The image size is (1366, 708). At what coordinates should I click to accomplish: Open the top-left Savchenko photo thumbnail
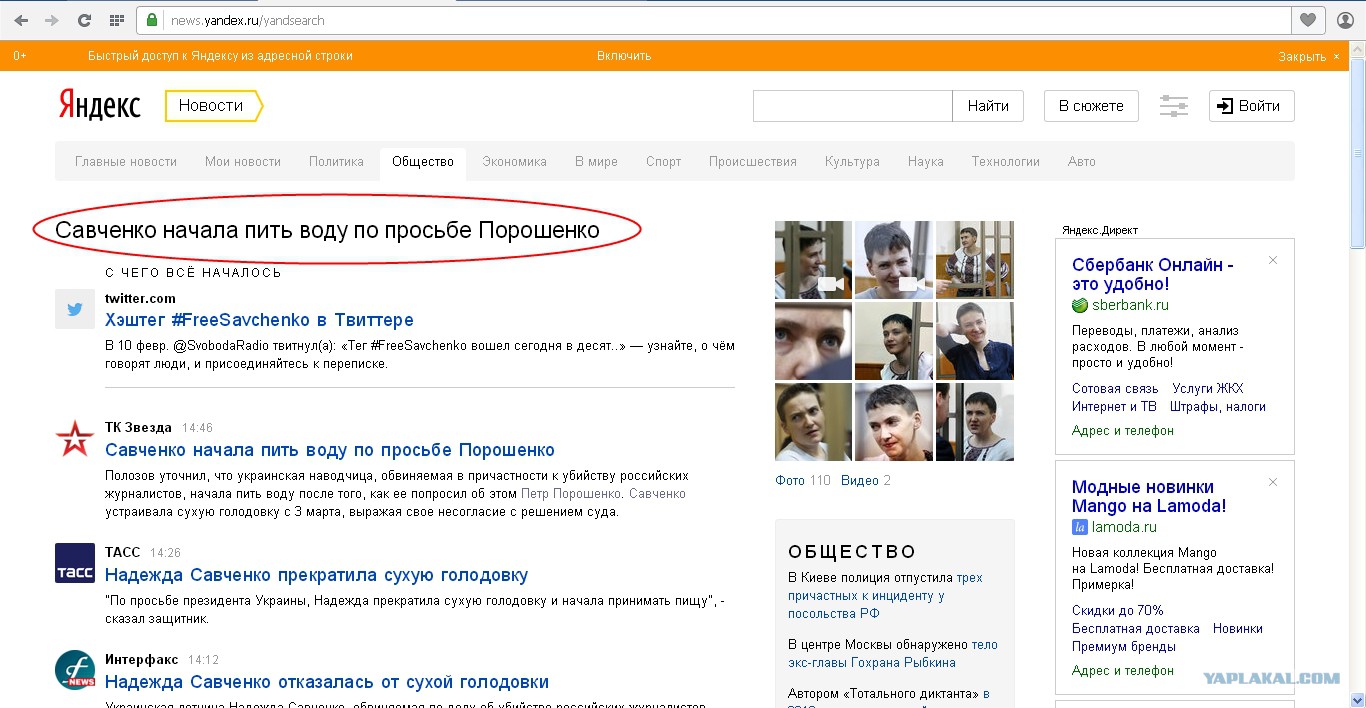click(813, 260)
